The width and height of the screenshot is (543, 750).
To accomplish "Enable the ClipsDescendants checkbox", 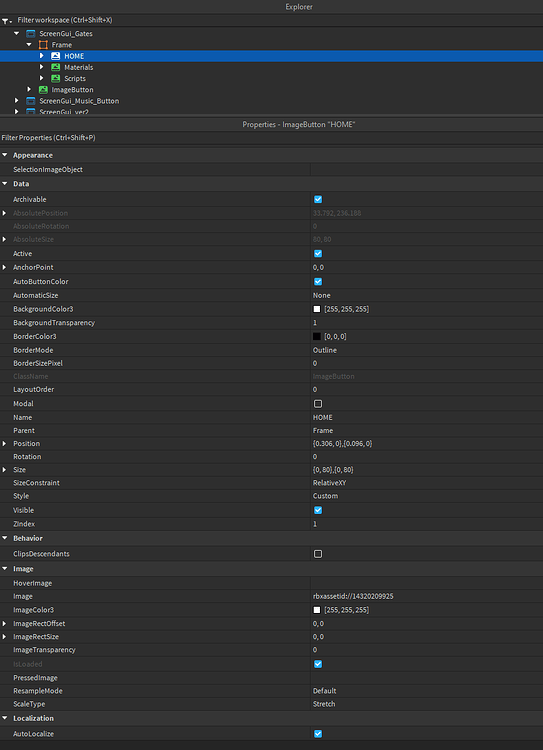I will [x=318, y=554].
